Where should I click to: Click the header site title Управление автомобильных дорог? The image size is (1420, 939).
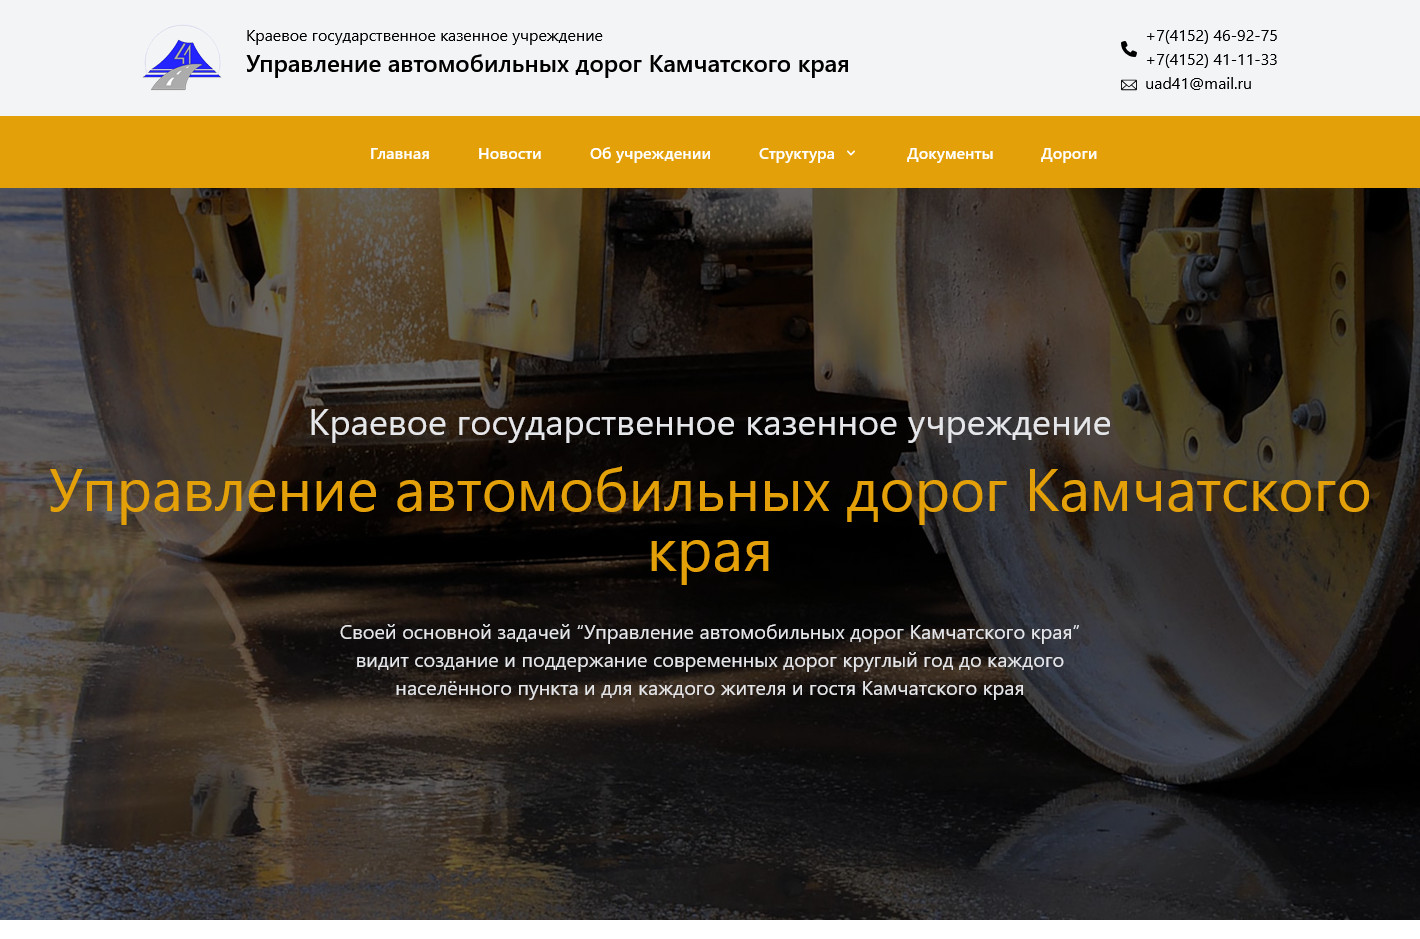(x=548, y=64)
